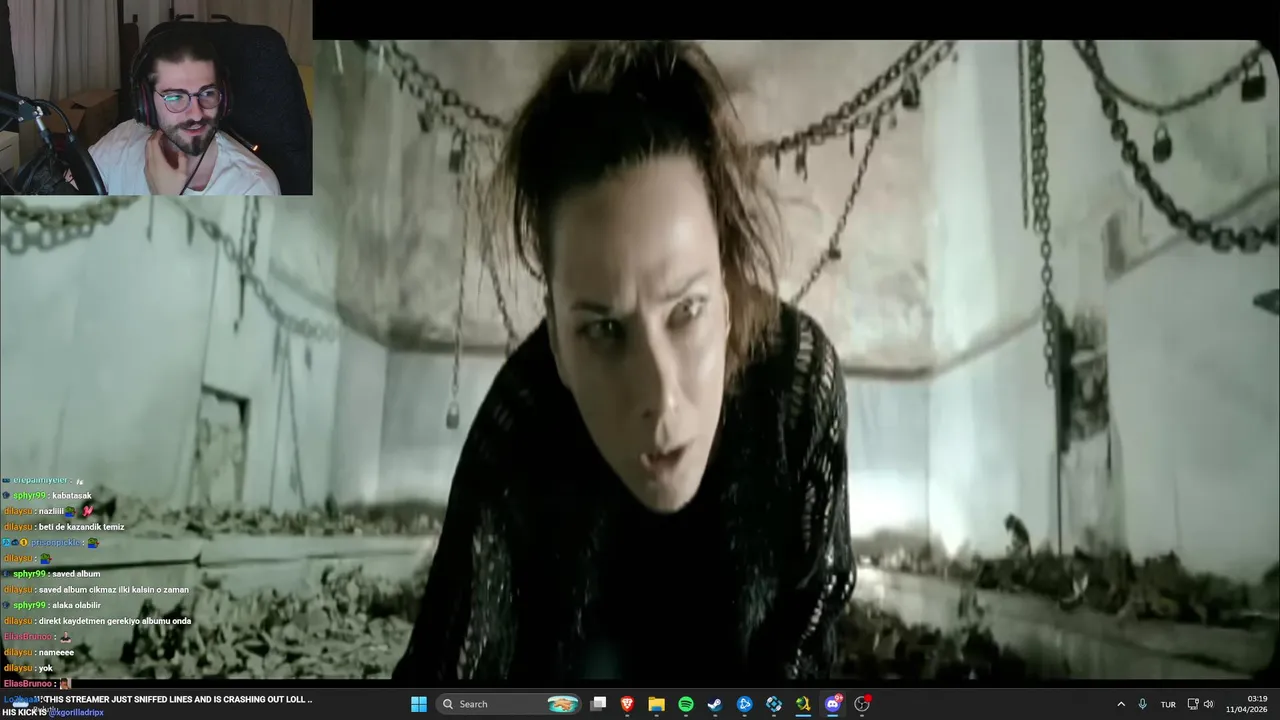
Task: Open the OBS icon with red dot on the taskbar
Action: click(862, 704)
